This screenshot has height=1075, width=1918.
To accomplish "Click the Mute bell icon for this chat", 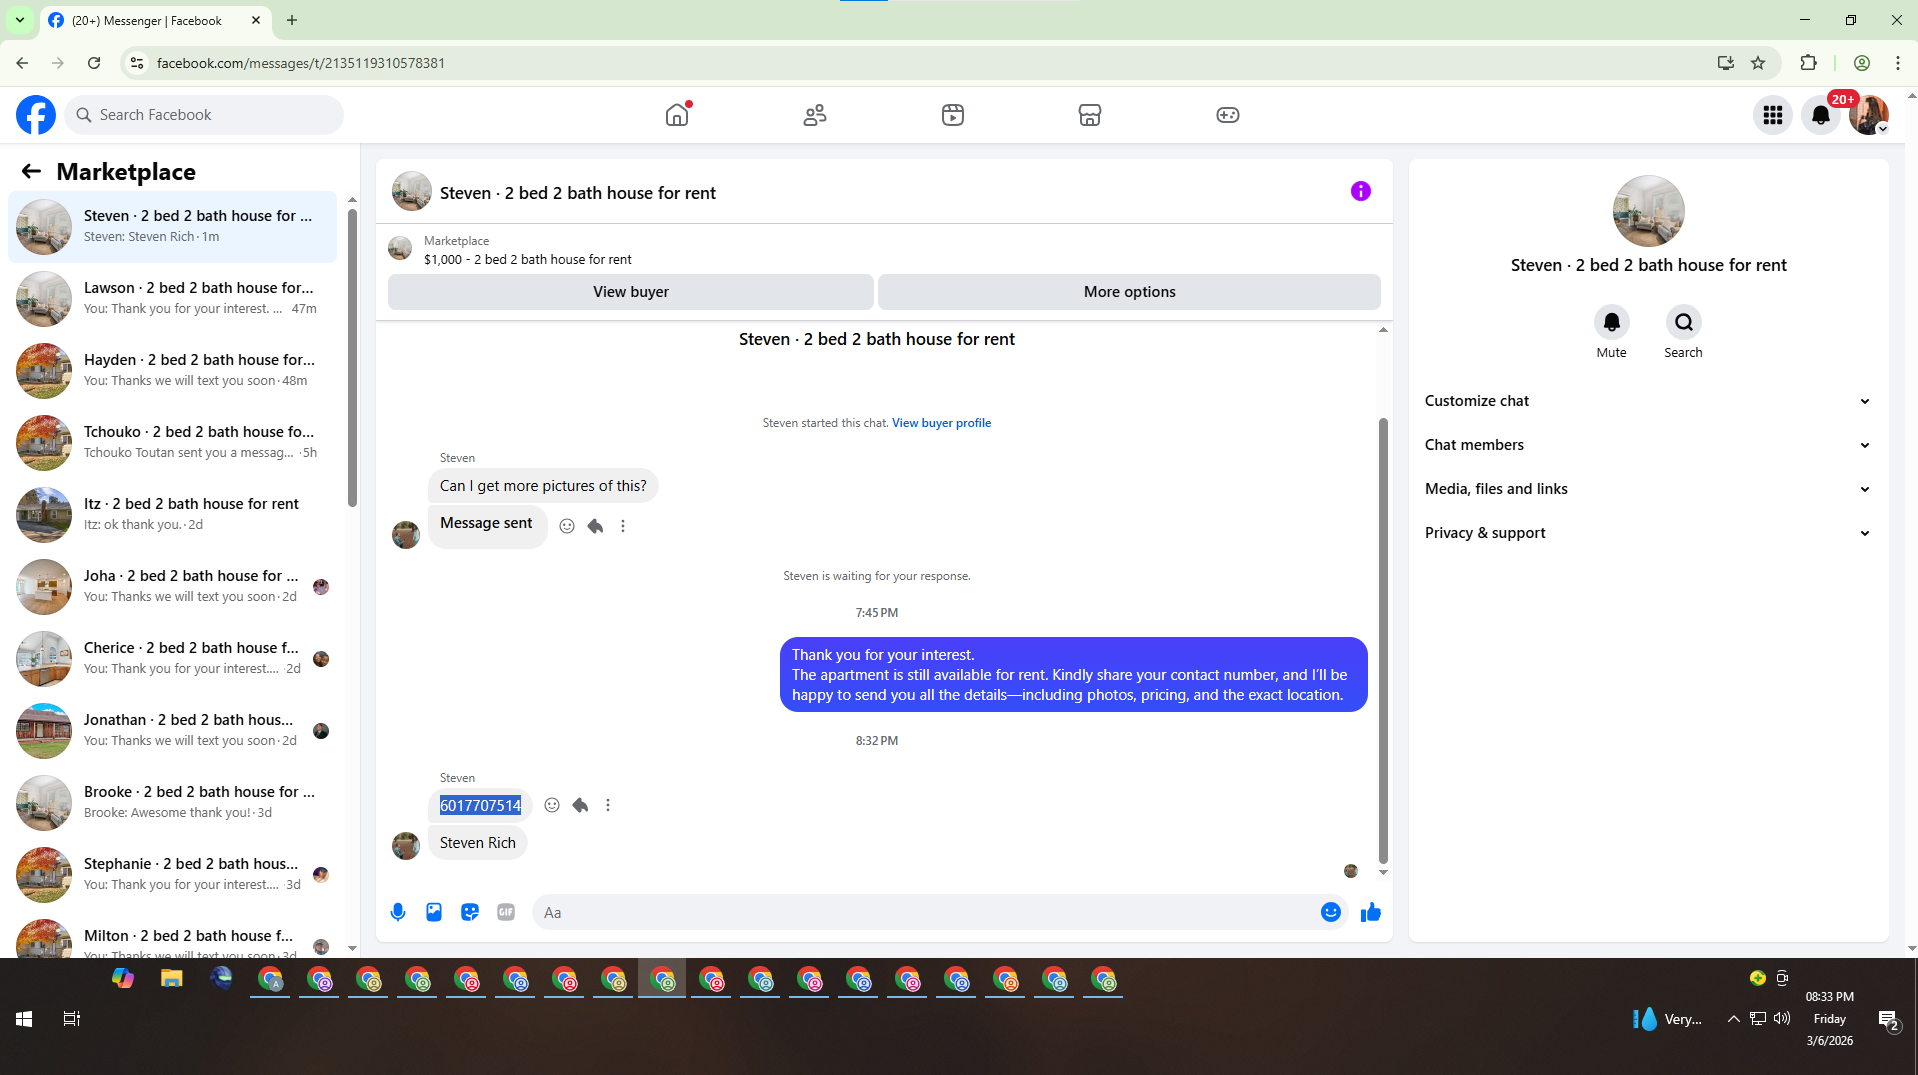I will coord(1612,322).
